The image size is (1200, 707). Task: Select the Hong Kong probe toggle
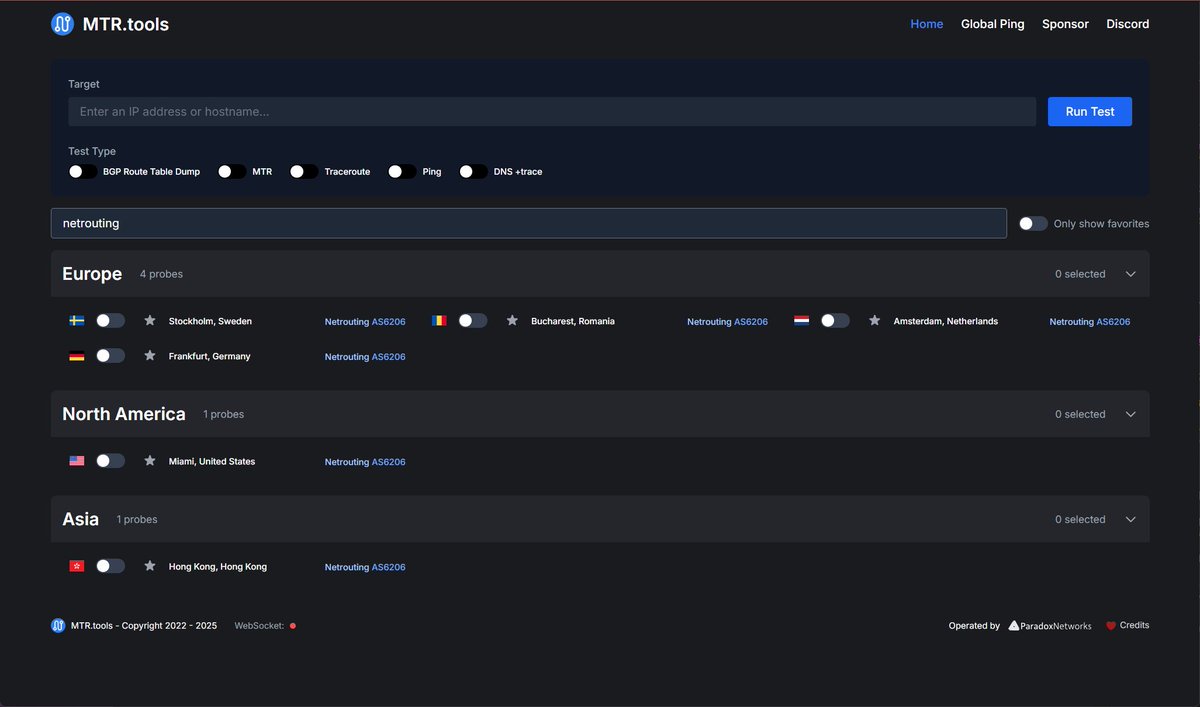coord(110,566)
